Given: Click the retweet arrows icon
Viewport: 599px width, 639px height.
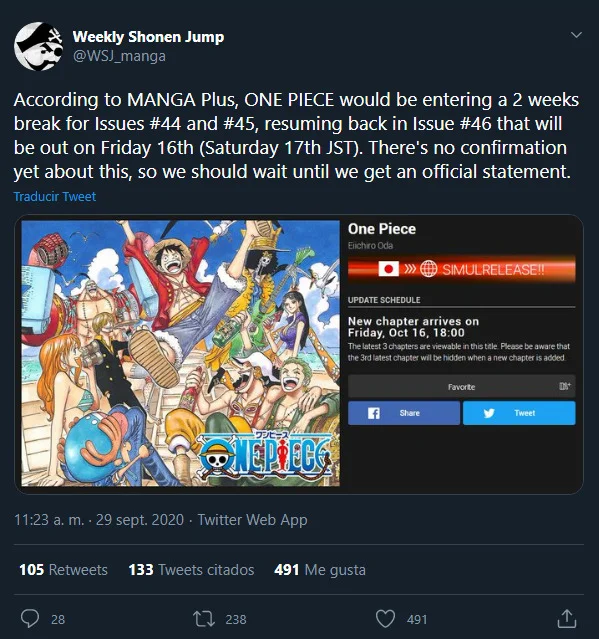Looking at the screenshot, I should click(x=204, y=619).
